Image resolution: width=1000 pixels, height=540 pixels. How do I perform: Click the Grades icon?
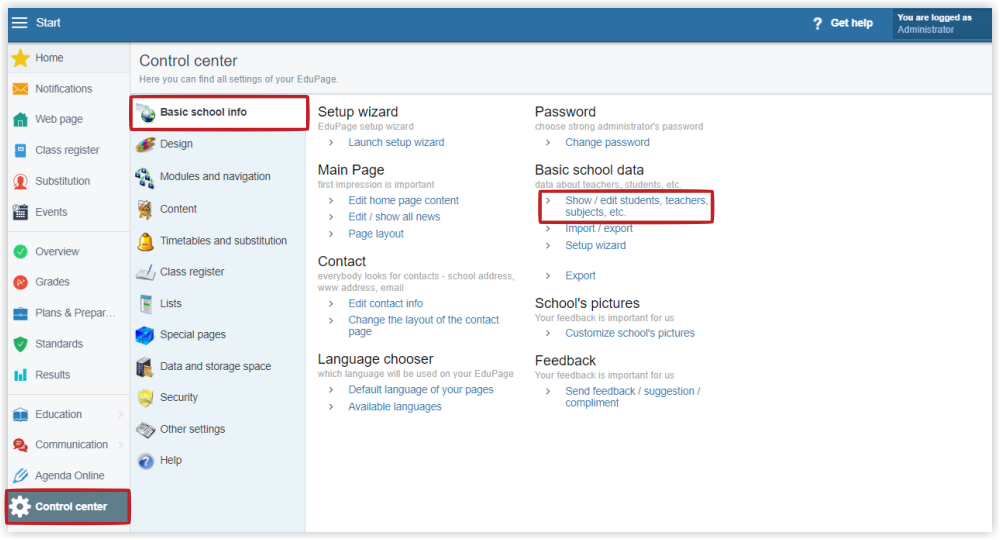click(x=20, y=282)
